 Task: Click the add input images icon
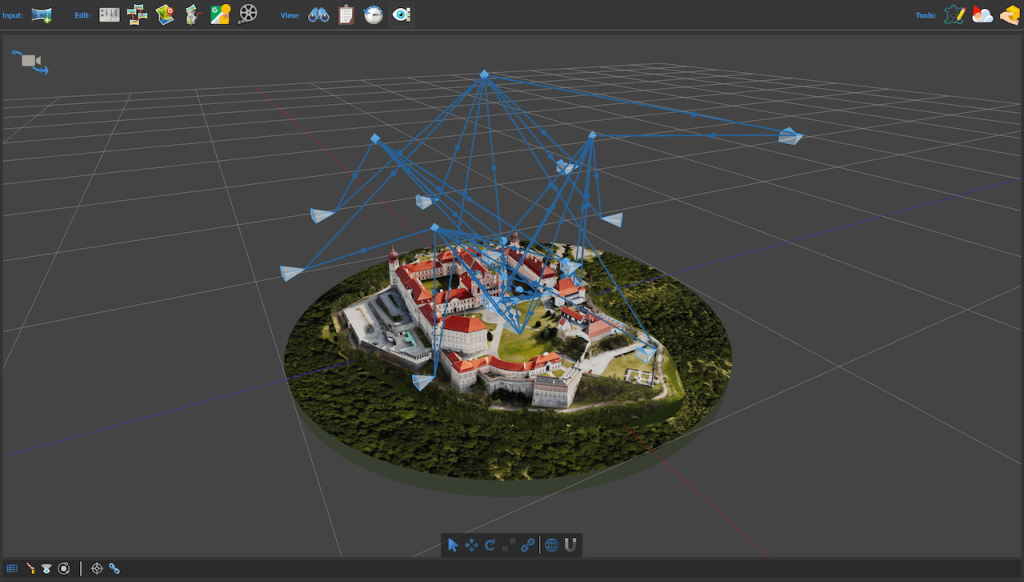coord(40,14)
